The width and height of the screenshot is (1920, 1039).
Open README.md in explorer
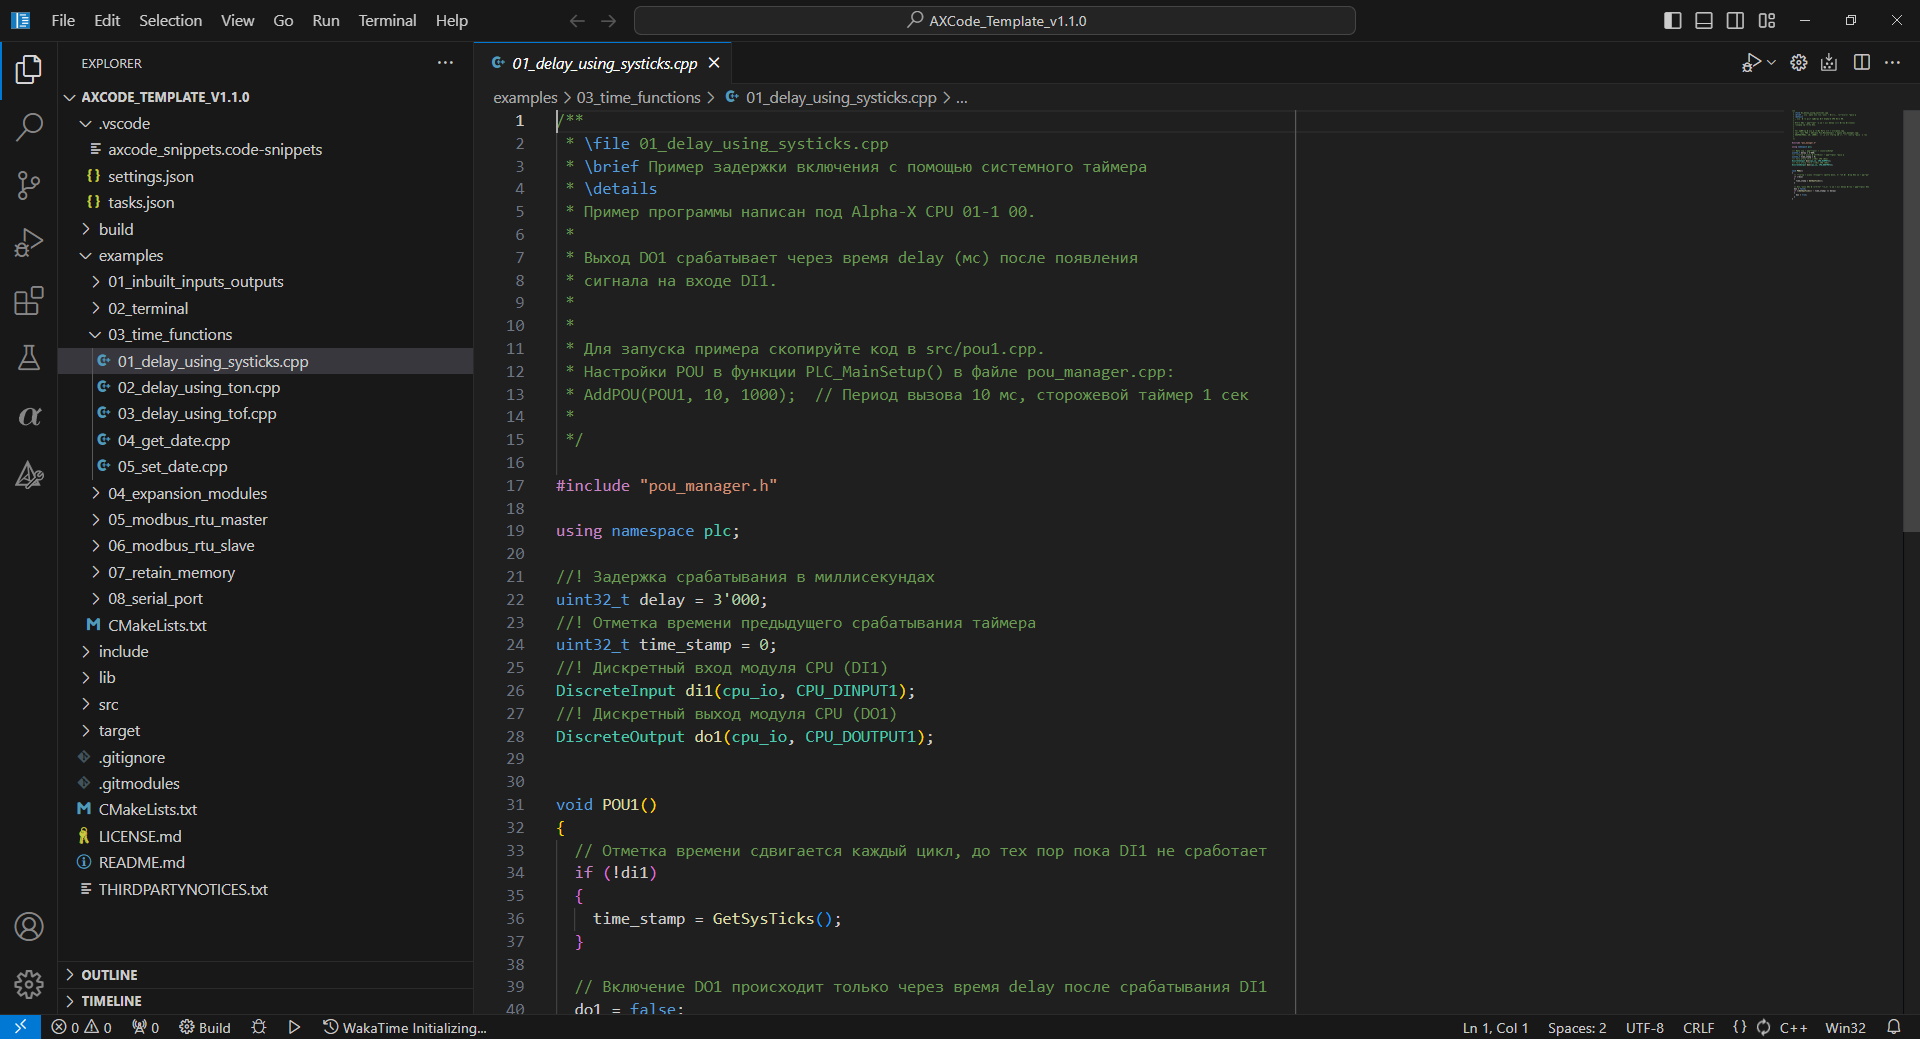point(265,863)
